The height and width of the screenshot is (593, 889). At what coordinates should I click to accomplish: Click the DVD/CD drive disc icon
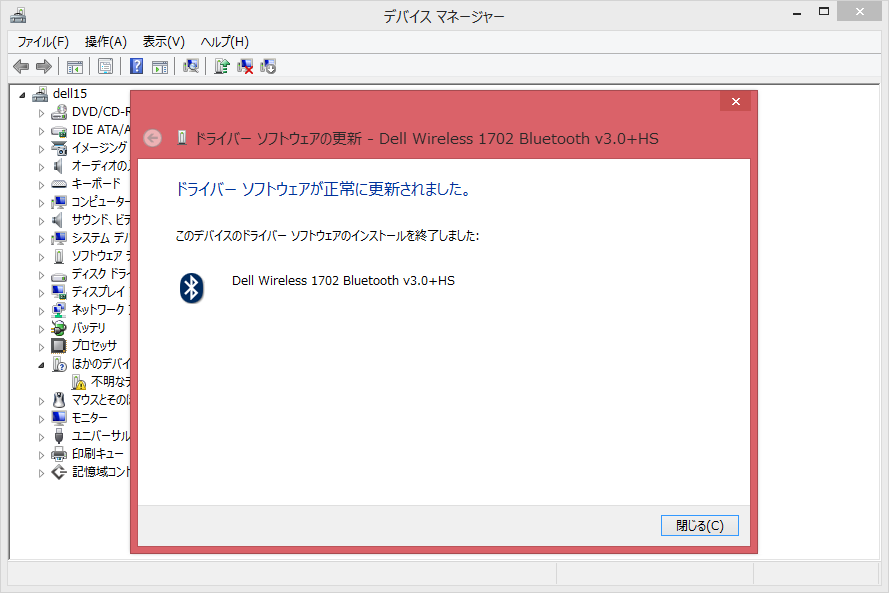(x=59, y=112)
